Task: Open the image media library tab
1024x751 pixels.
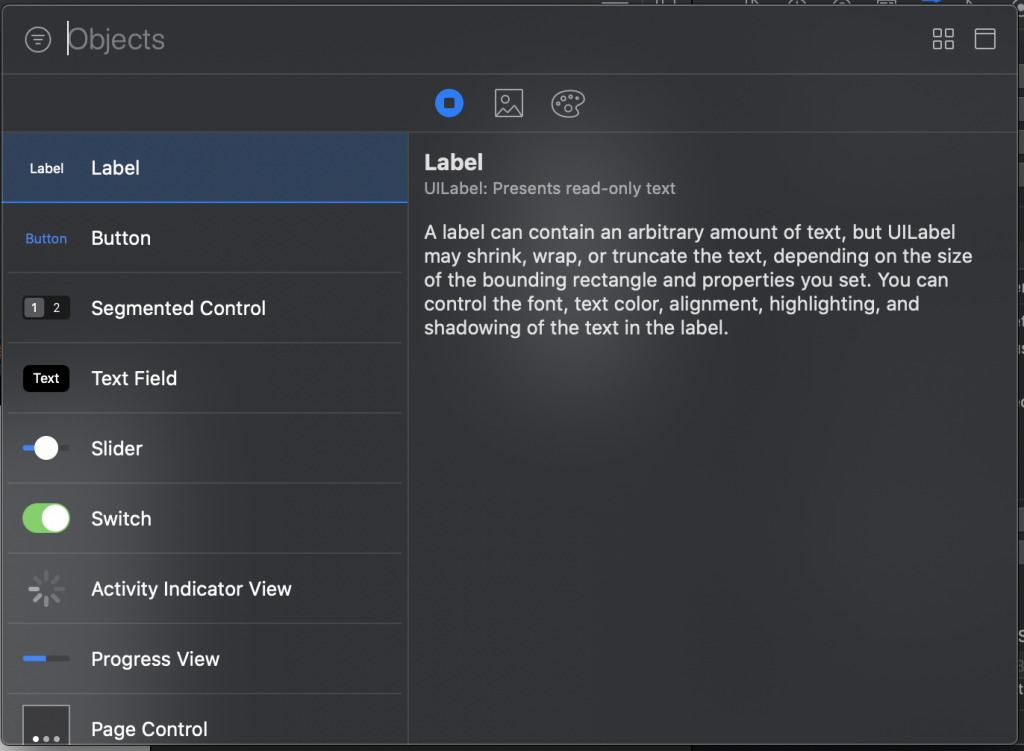Action: click(x=509, y=103)
